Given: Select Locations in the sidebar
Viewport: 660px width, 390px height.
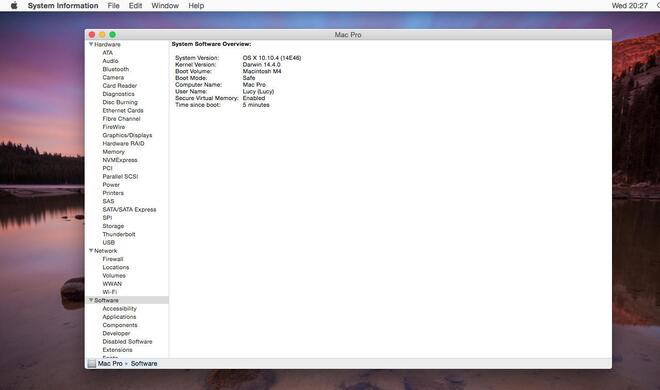Looking at the screenshot, I should pyautogui.click(x=116, y=267).
